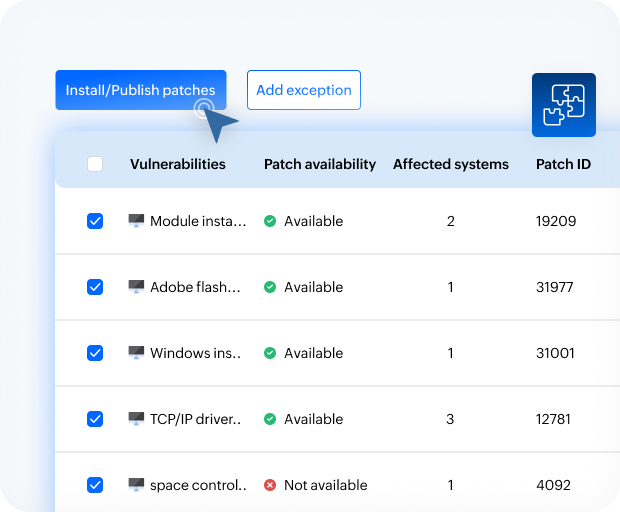The image size is (620, 512).
Task: Uncheck the space control.. row checkbox
Action: click(x=95, y=485)
